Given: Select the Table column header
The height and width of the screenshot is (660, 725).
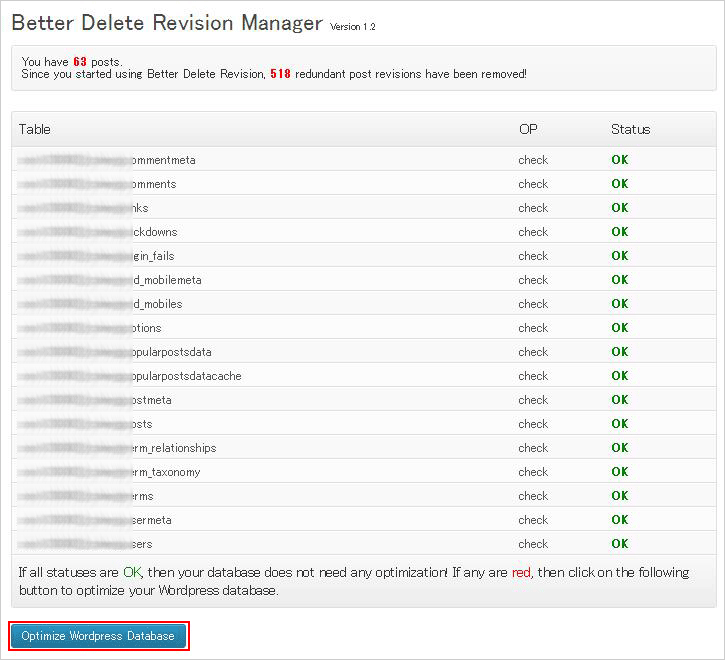Looking at the screenshot, I should pyautogui.click(x=35, y=129).
